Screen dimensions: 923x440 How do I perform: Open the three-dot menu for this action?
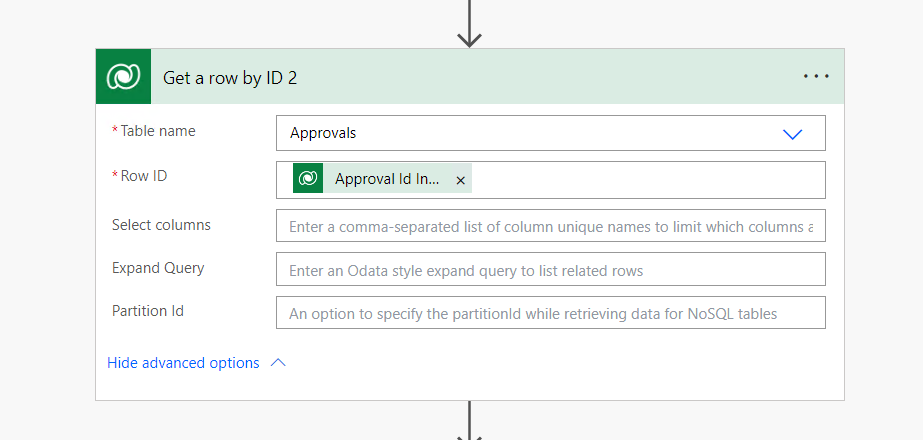[816, 77]
